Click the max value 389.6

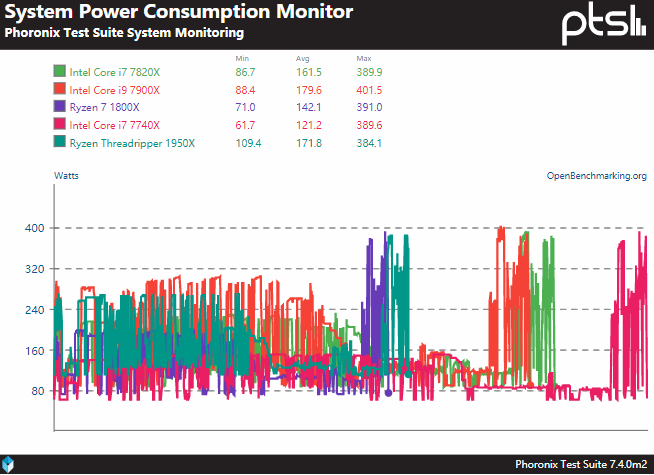tap(369, 125)
